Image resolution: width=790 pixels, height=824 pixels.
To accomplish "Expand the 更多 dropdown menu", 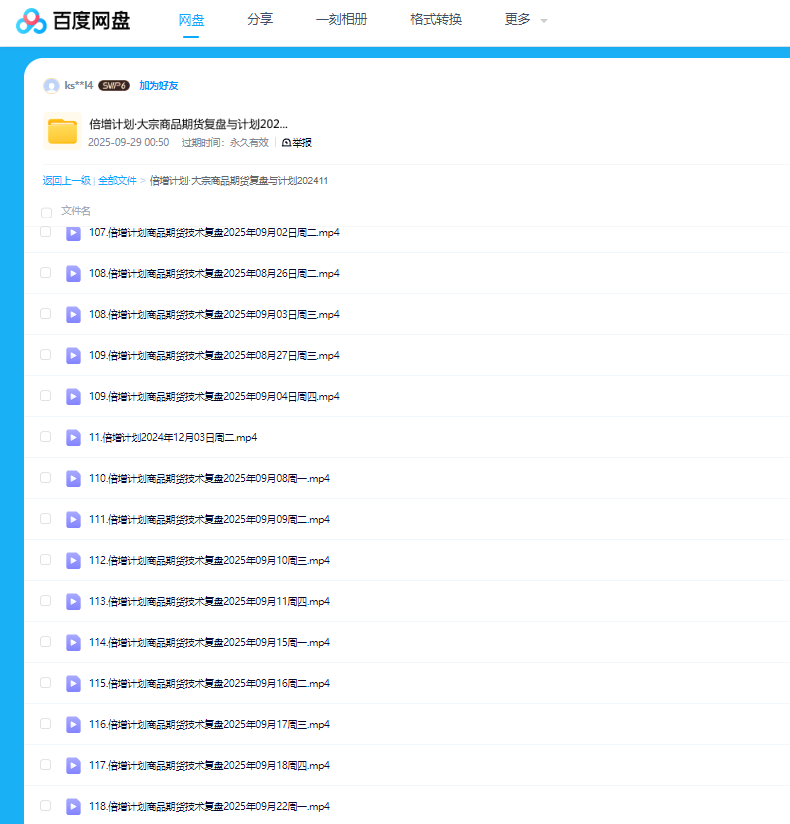I will (526, 20).
